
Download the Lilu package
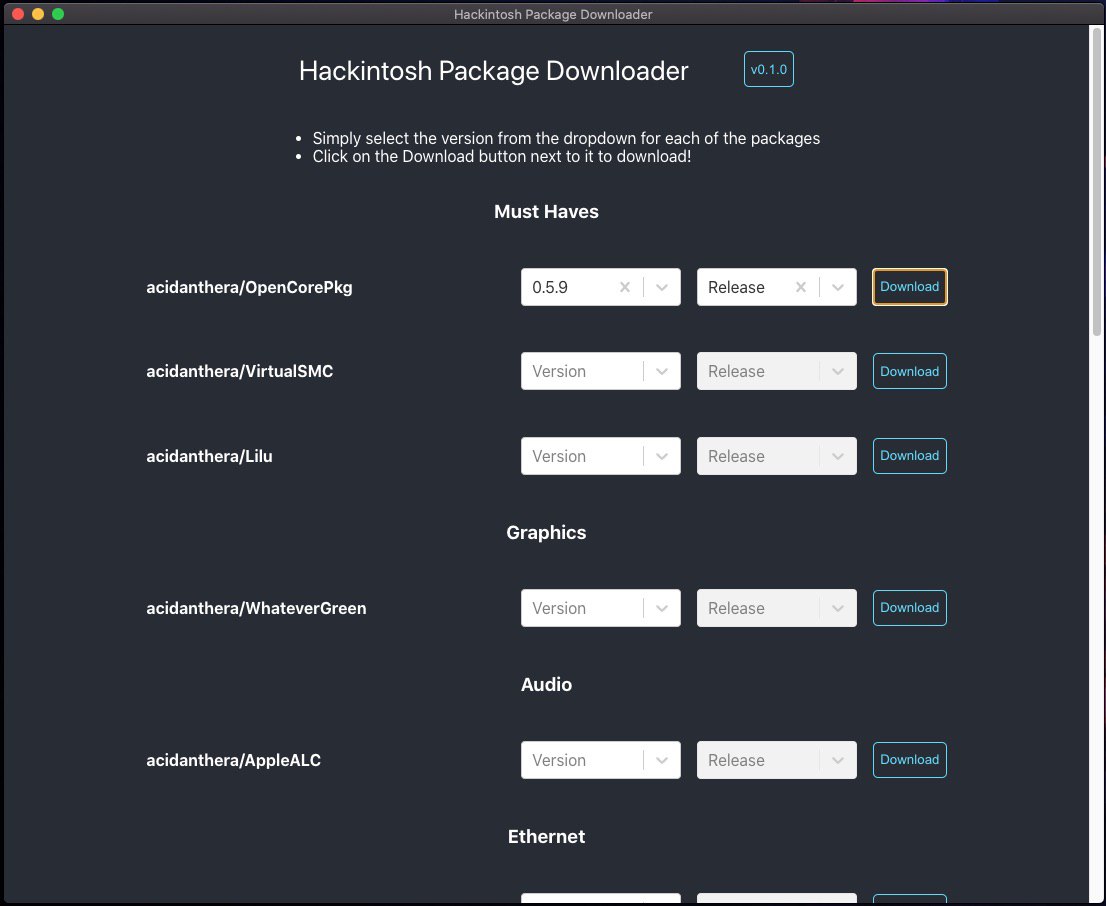[909, 456]
